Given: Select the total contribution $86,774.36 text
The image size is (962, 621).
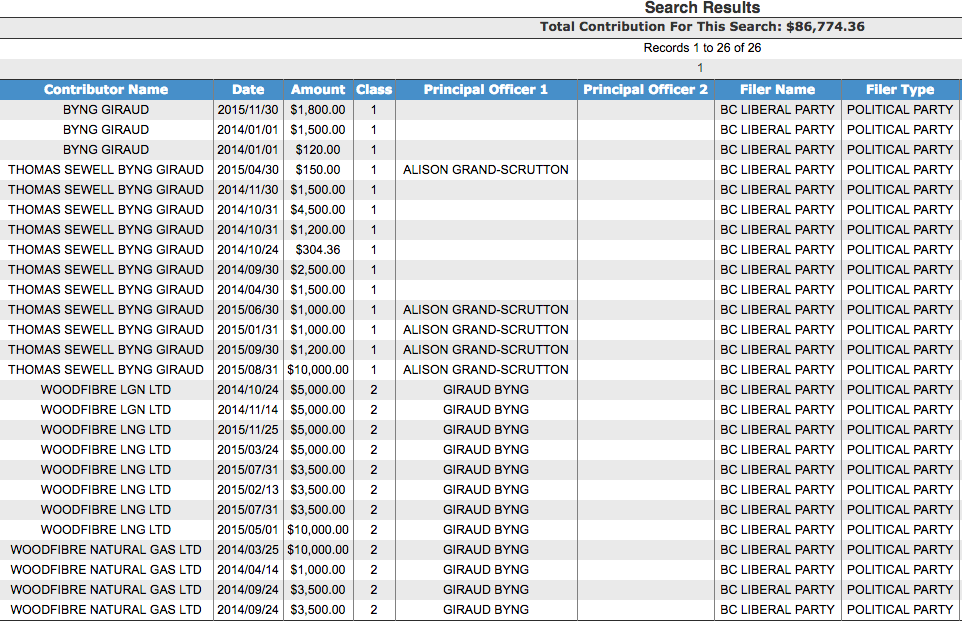Looking at the screenshot, I should [x=825, y=27].
